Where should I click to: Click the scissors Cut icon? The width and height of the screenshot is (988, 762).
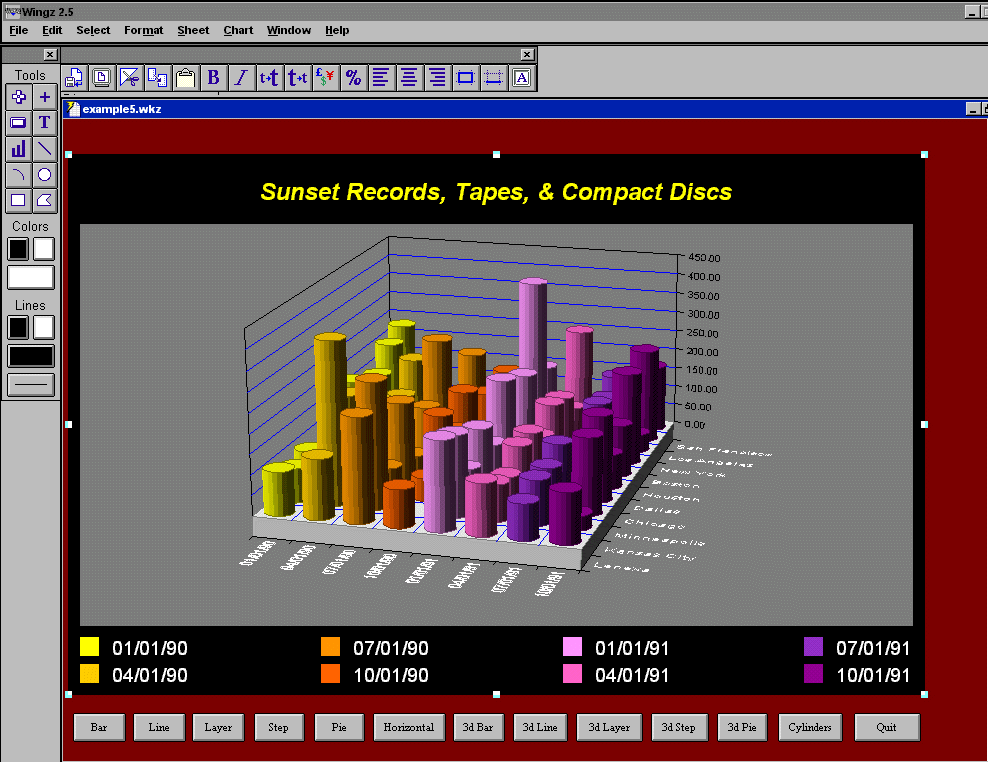click(x=129, y=78)
